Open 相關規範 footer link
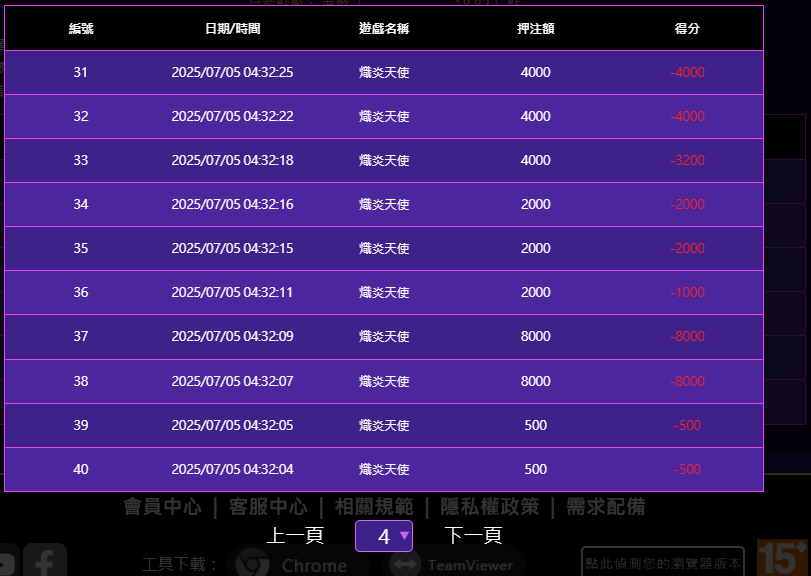811x576 pixels. click(374, 507)
